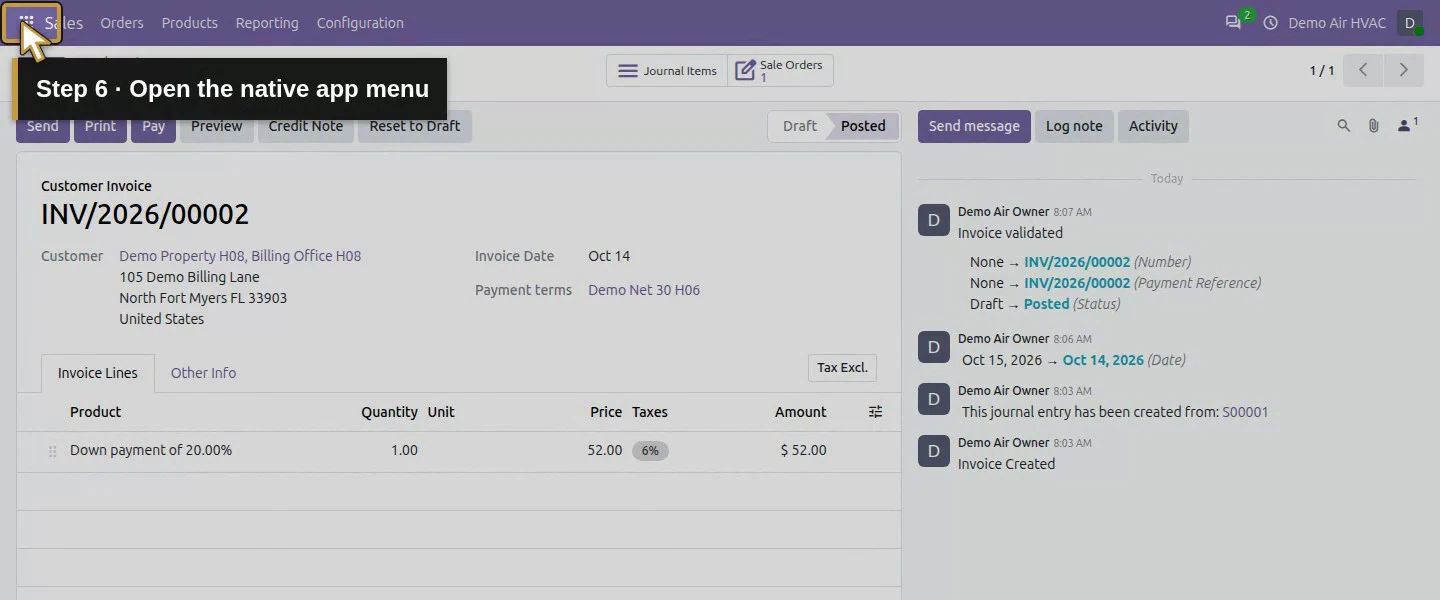Open the Orders menu
Viewport: 1440px width, 600px height.
[122, 23]
